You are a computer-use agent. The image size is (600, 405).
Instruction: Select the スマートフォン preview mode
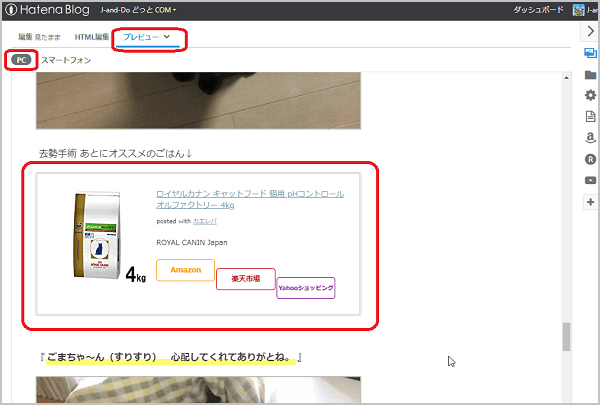click(x=66, y=60)
